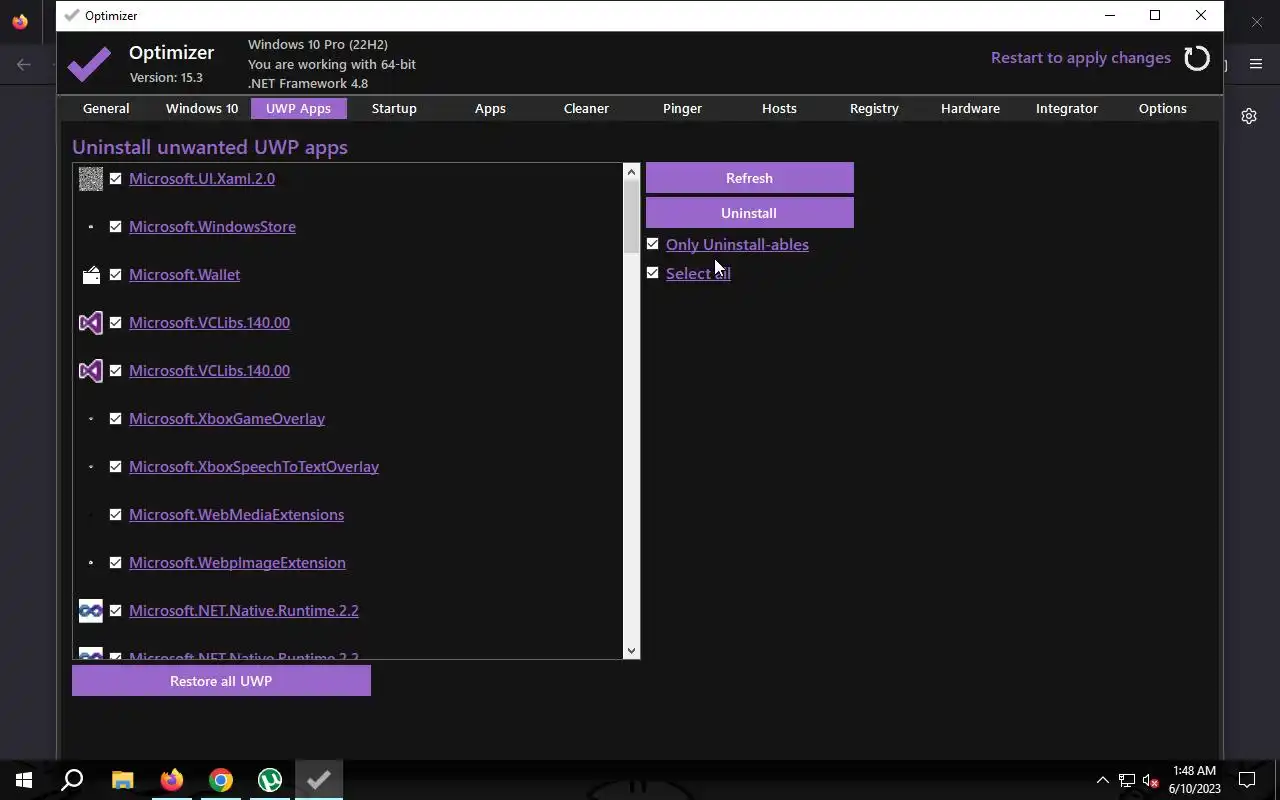1280x800 pixels.
Task: Show hidden system tray icons
Action: (1103, 780)
